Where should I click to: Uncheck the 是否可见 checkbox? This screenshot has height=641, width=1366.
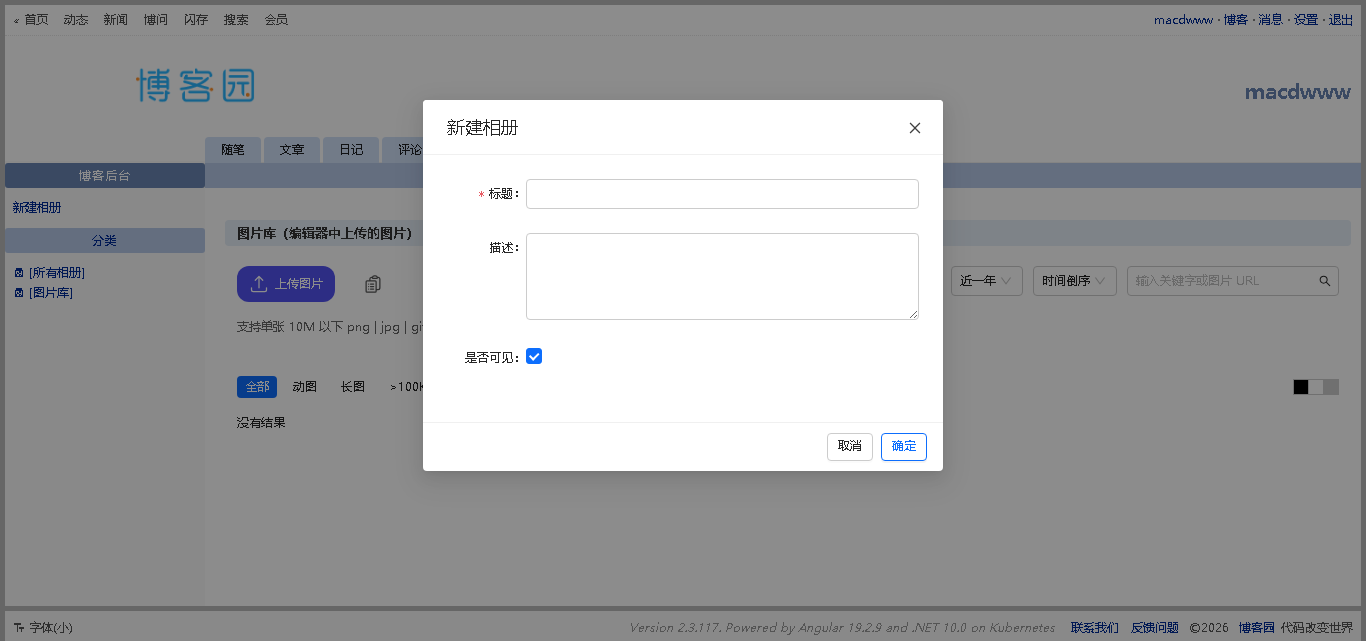pyautogui.click(x=534, y=357)
